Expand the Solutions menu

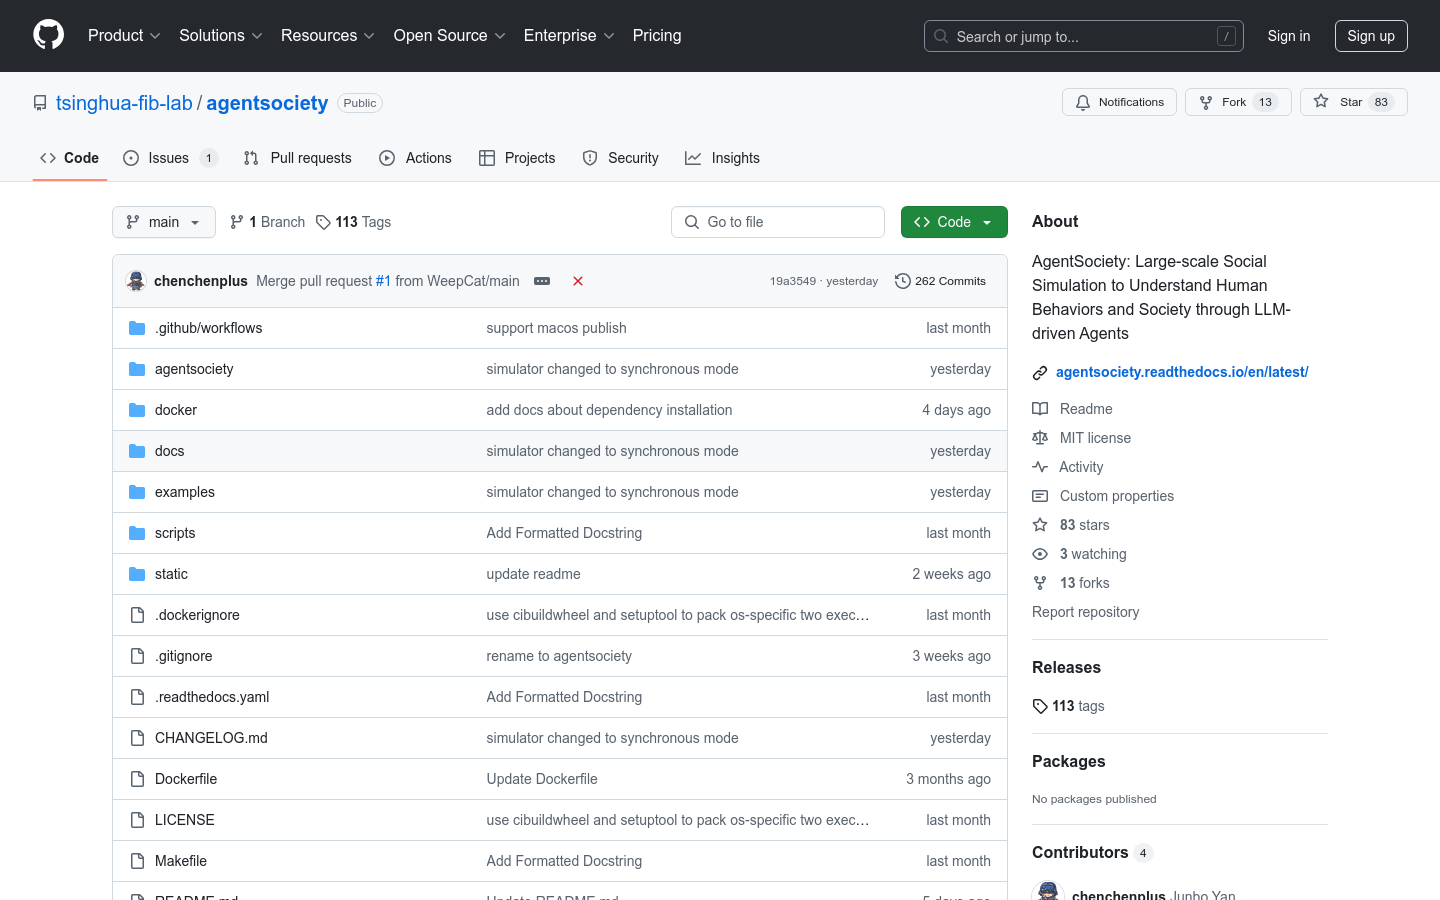tap(221, 35)
